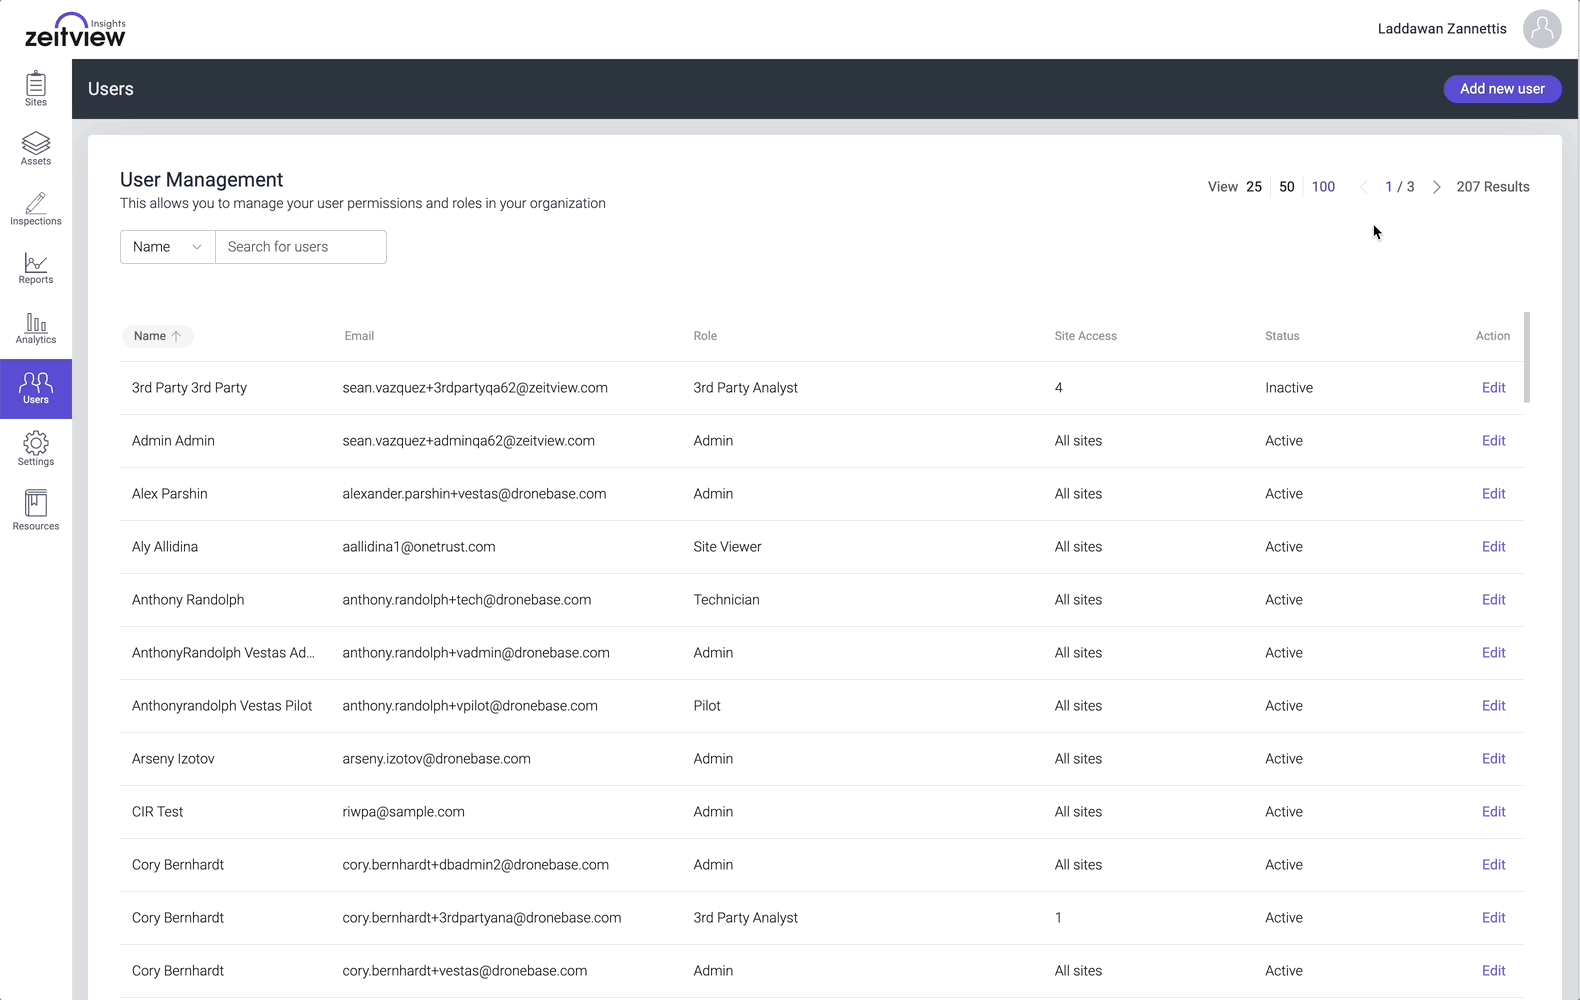Click the Site Access column header

[1085, 336]
